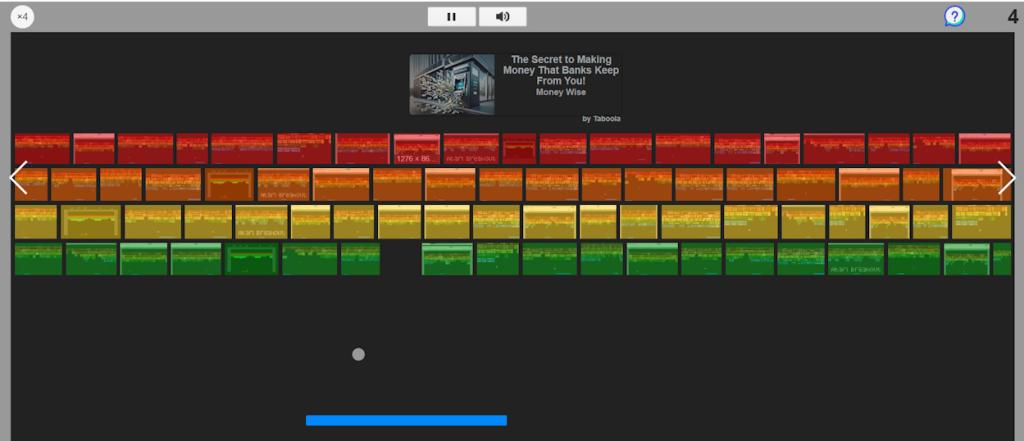Click red brick labeled 1276 x 86
This screenshot has height=441, width=1024.
[416, 149]
